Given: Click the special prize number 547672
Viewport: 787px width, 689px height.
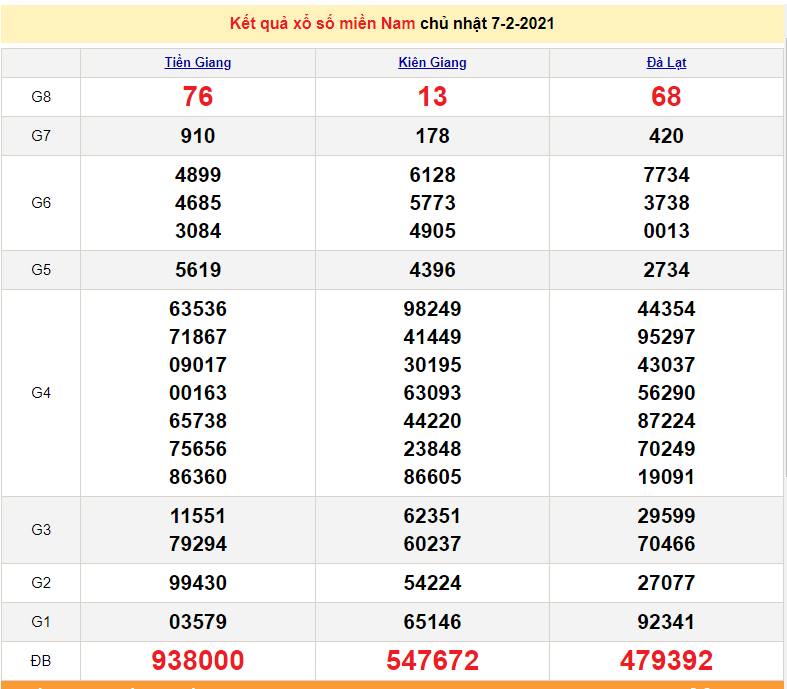Looking at the screenshot, I should point(432,661).
